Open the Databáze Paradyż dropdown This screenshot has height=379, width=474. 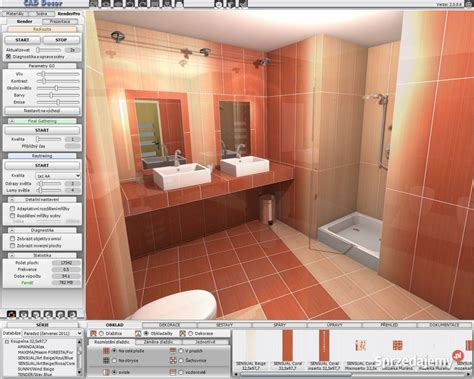point(52,333)
